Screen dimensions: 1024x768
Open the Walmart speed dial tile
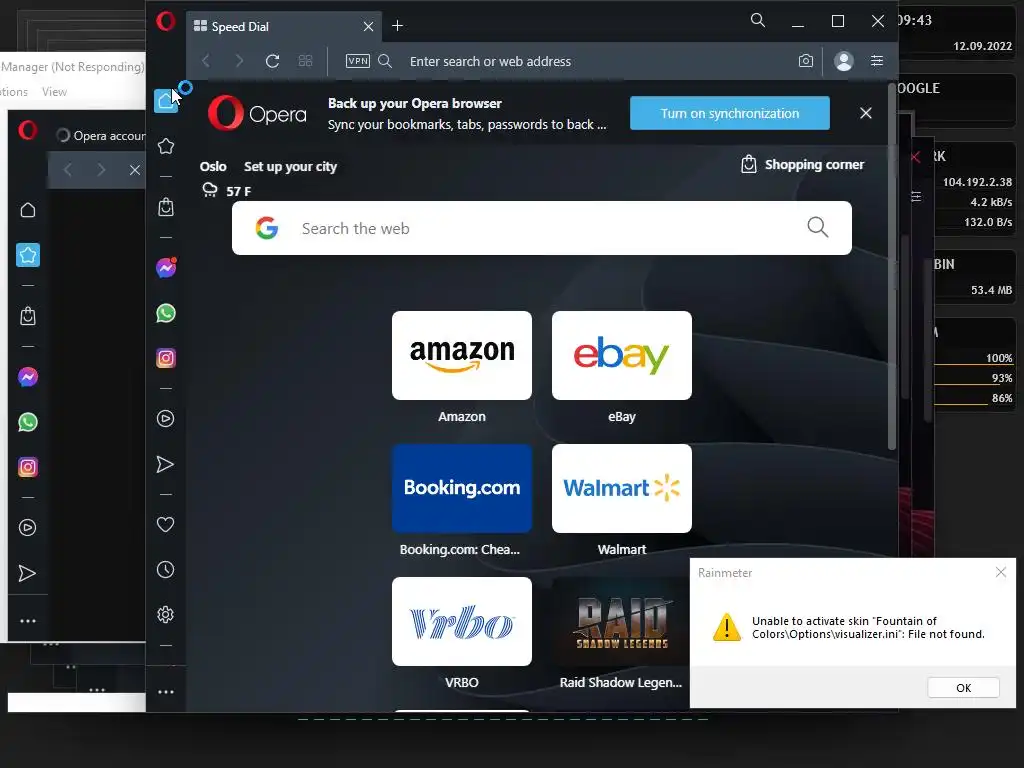pos(622,488)
